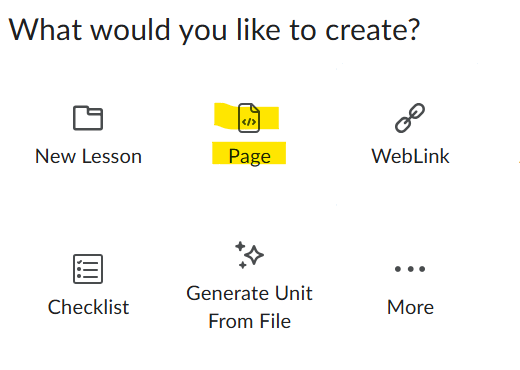Viewport: 520px width, 370px height.
Task: Click the checkmark bullets in Checklist icon
Action: point(79,269)
